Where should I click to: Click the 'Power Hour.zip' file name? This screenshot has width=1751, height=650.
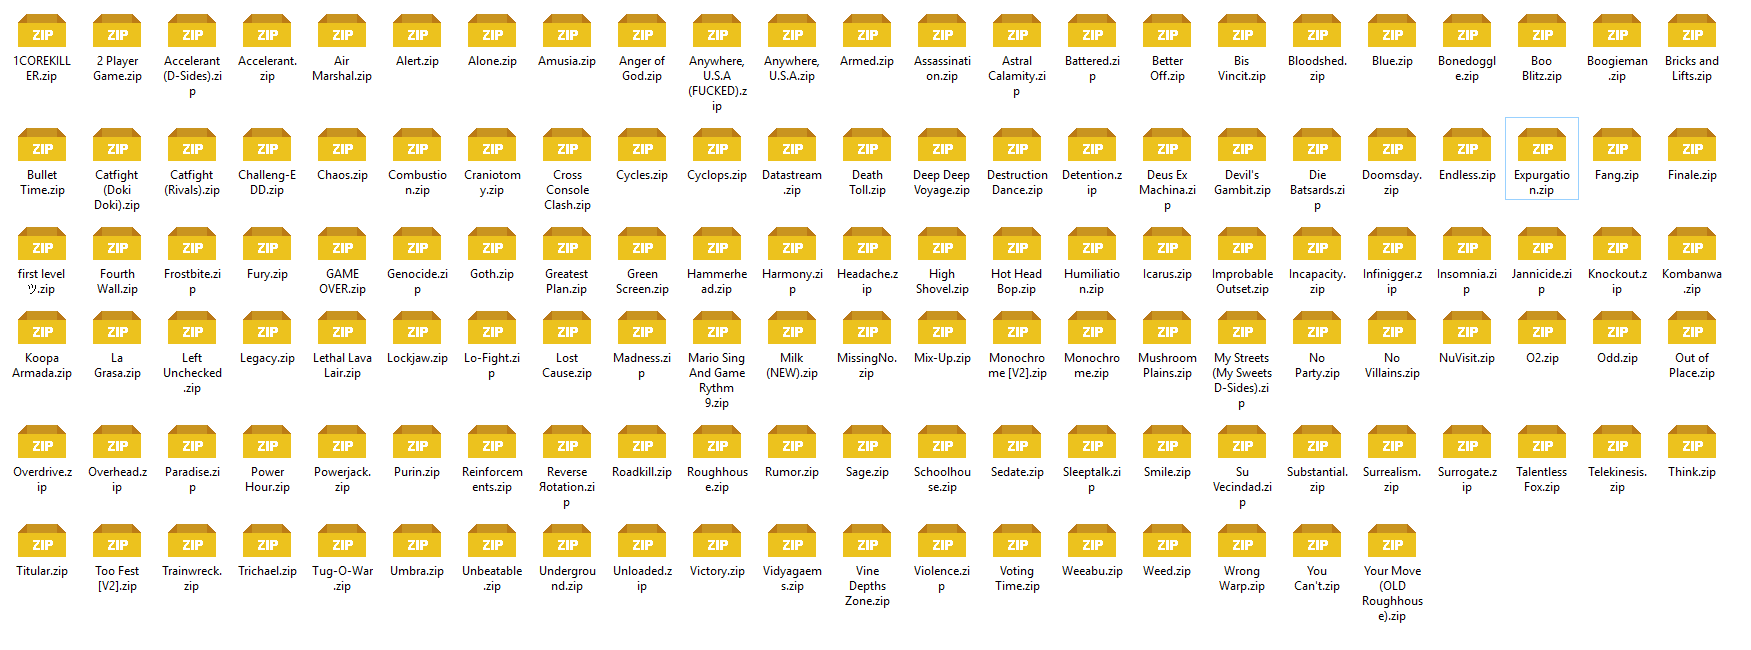(267, 479)
